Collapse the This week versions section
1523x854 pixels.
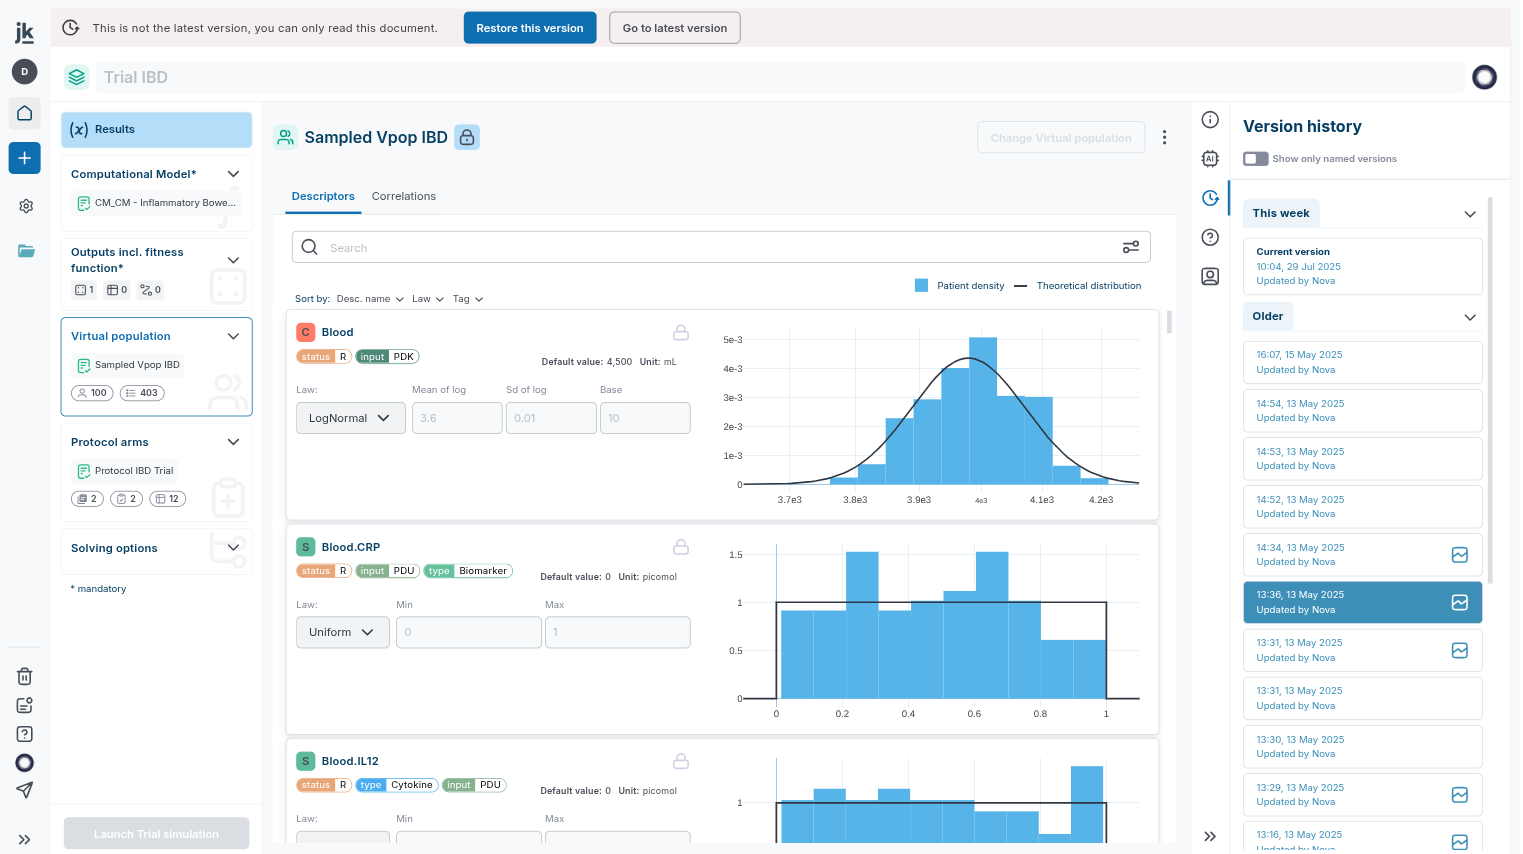[1470, 214]
